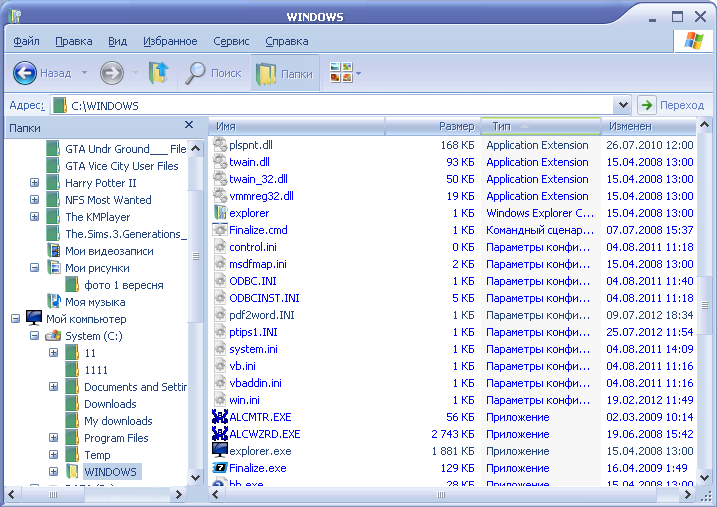Open the Сервис menu
The width and height of the screenshot is (717, 507).
231,41
